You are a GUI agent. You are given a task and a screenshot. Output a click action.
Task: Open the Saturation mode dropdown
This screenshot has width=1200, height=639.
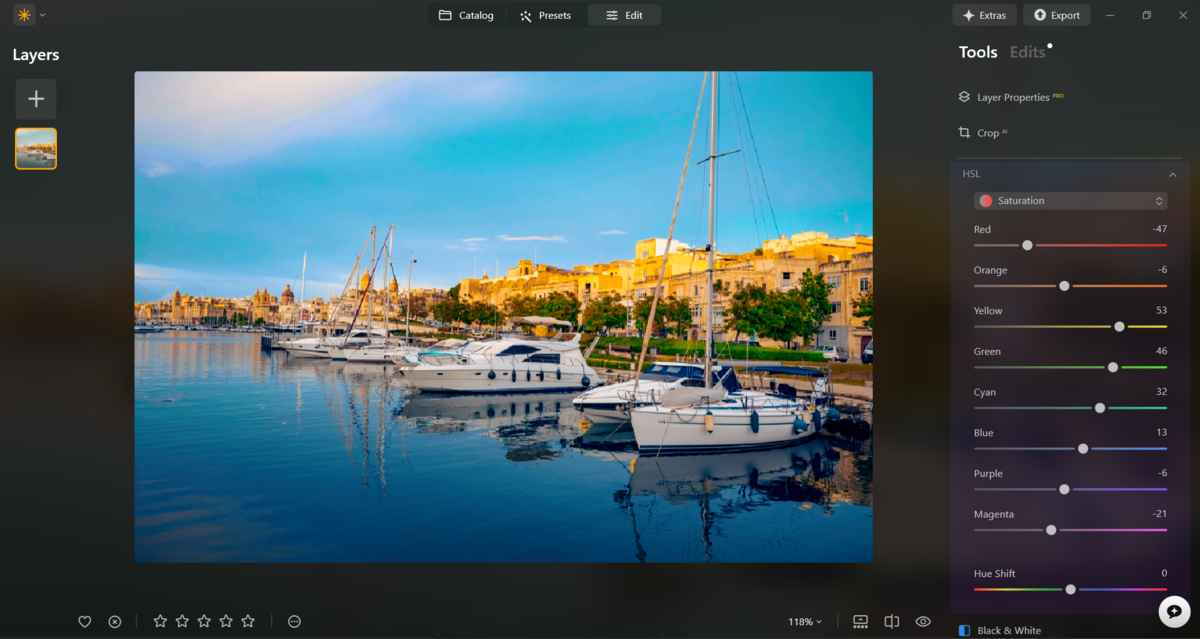pos(1070,201)
